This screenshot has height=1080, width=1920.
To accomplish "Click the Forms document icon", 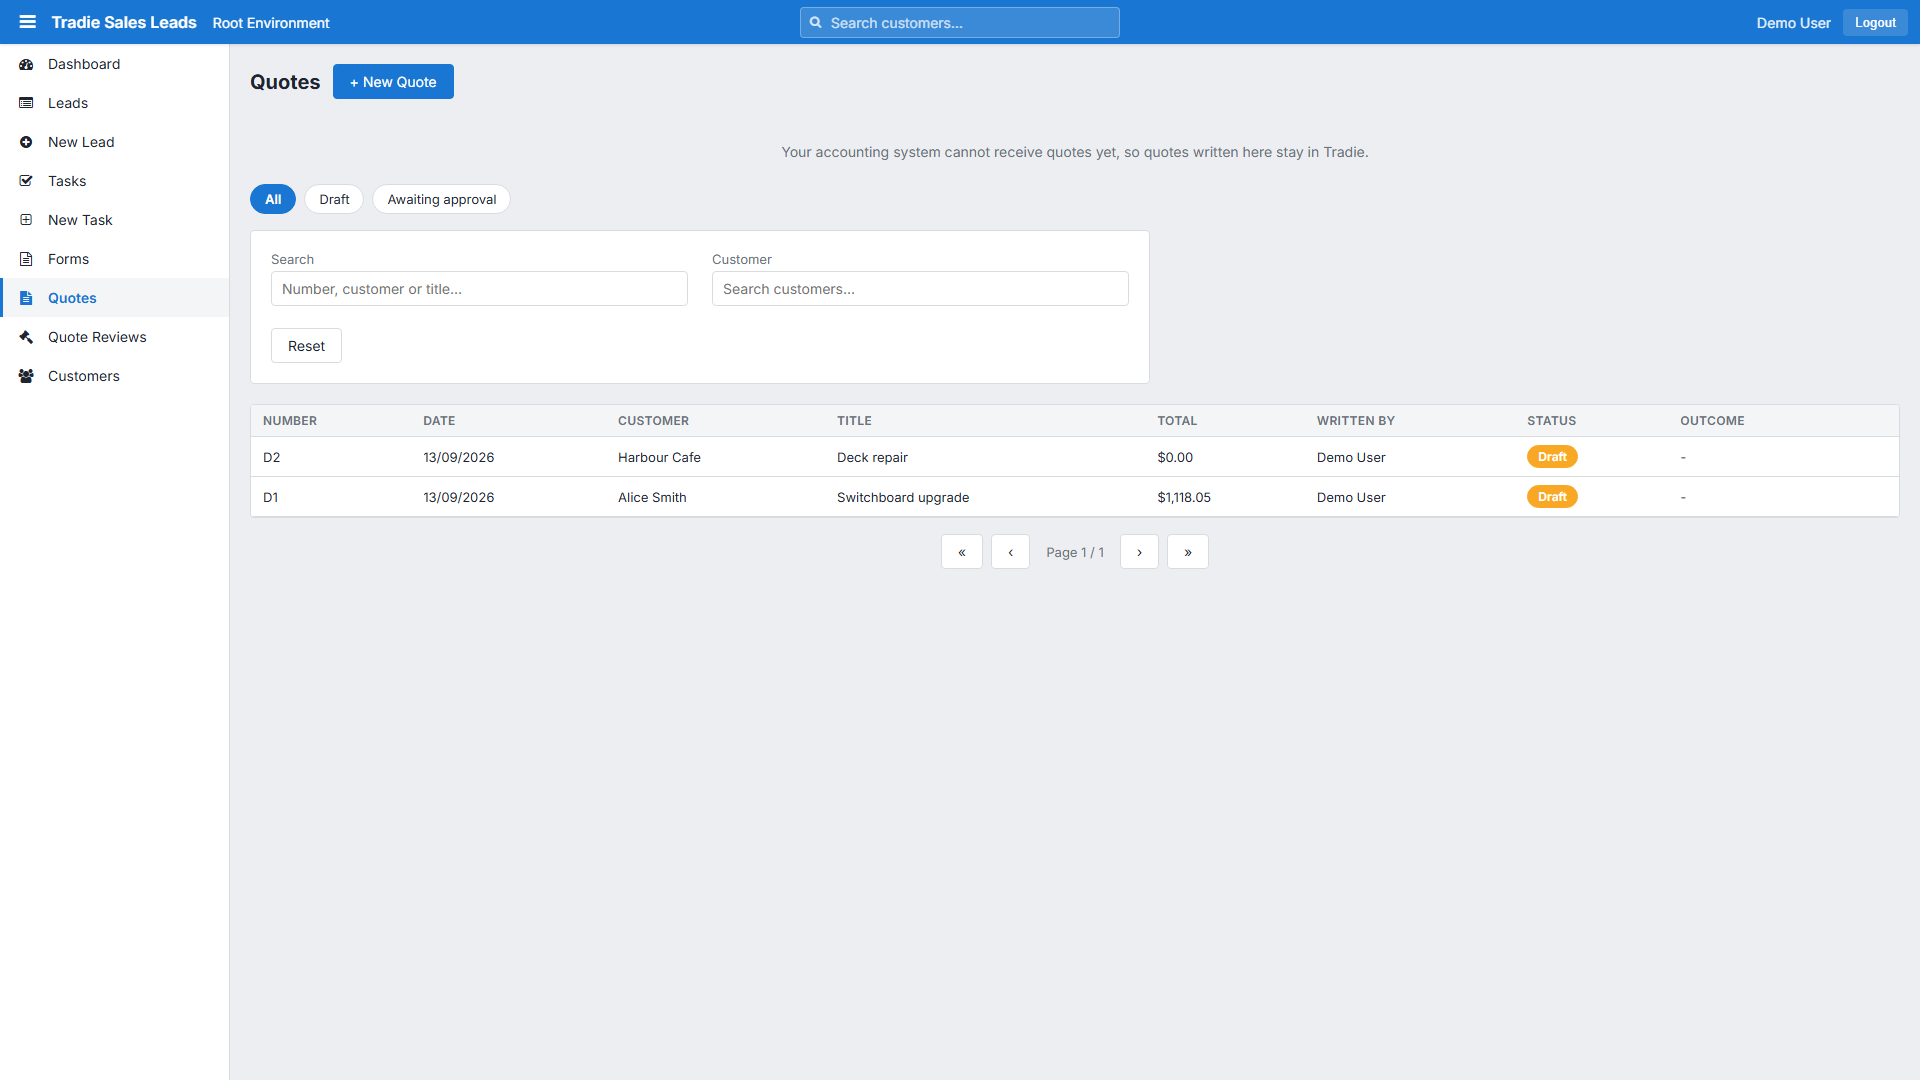I will pyautogui.click(x=26, y=259).
